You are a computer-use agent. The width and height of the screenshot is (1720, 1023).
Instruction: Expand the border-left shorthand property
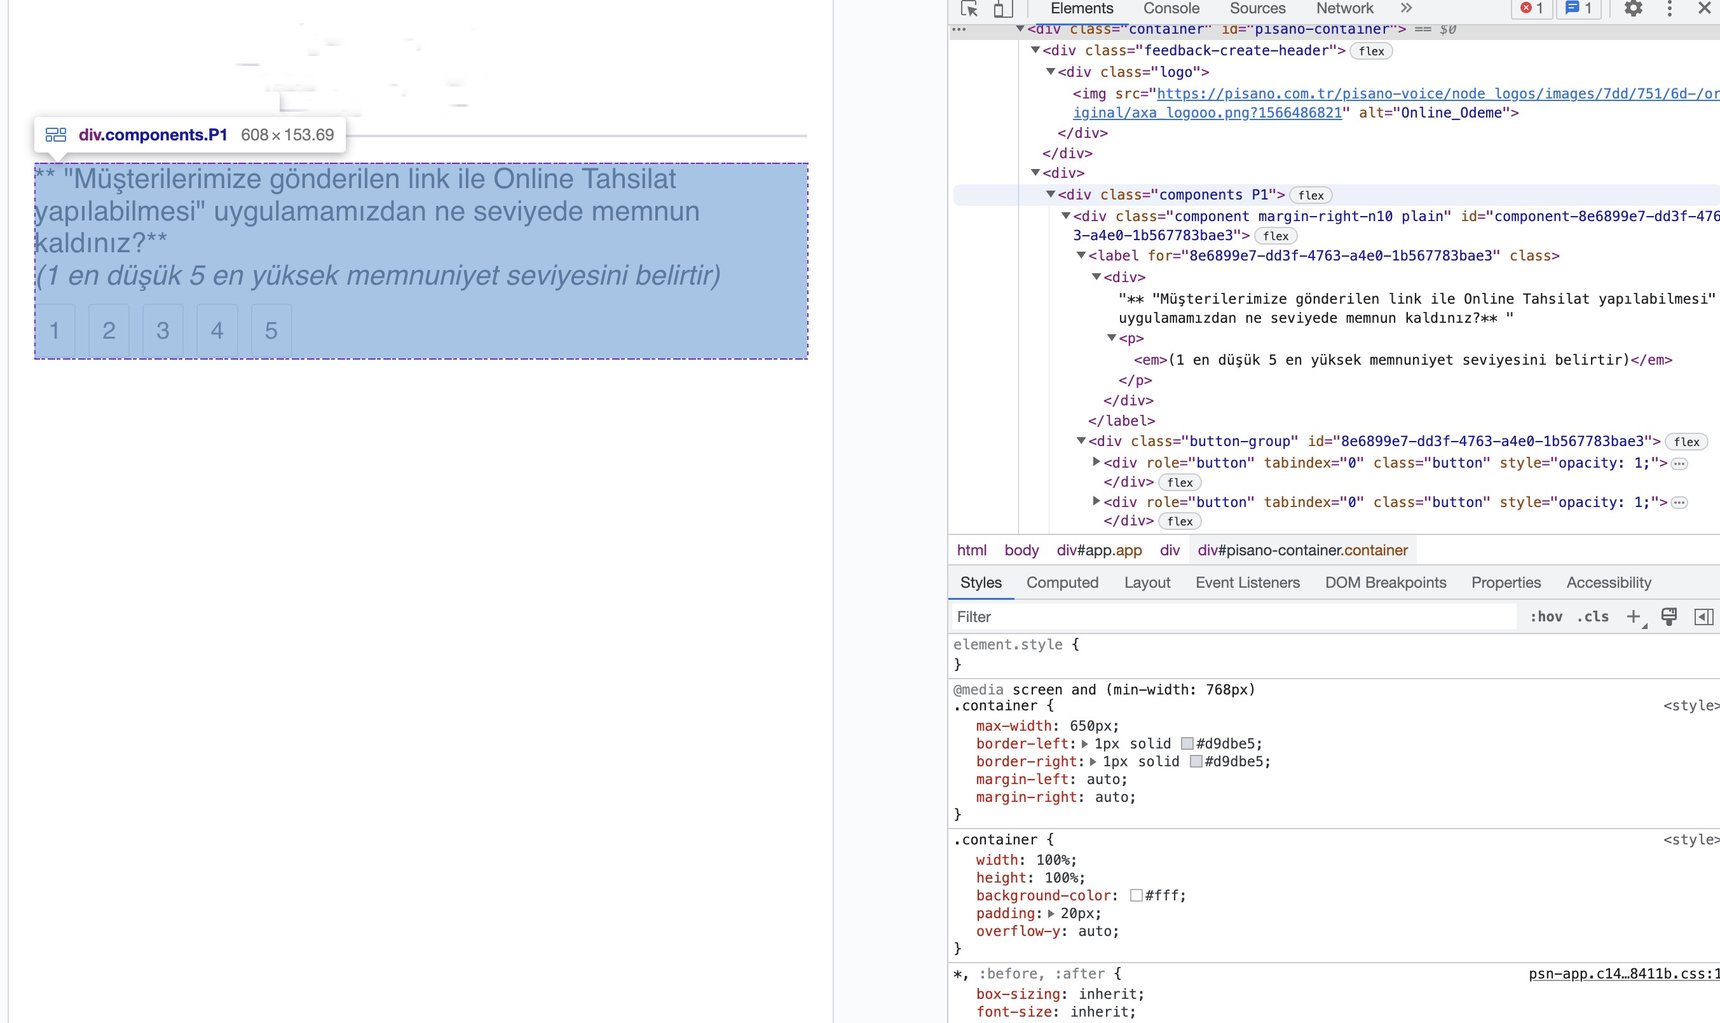pyautogui.click(x=1085, y=744)
